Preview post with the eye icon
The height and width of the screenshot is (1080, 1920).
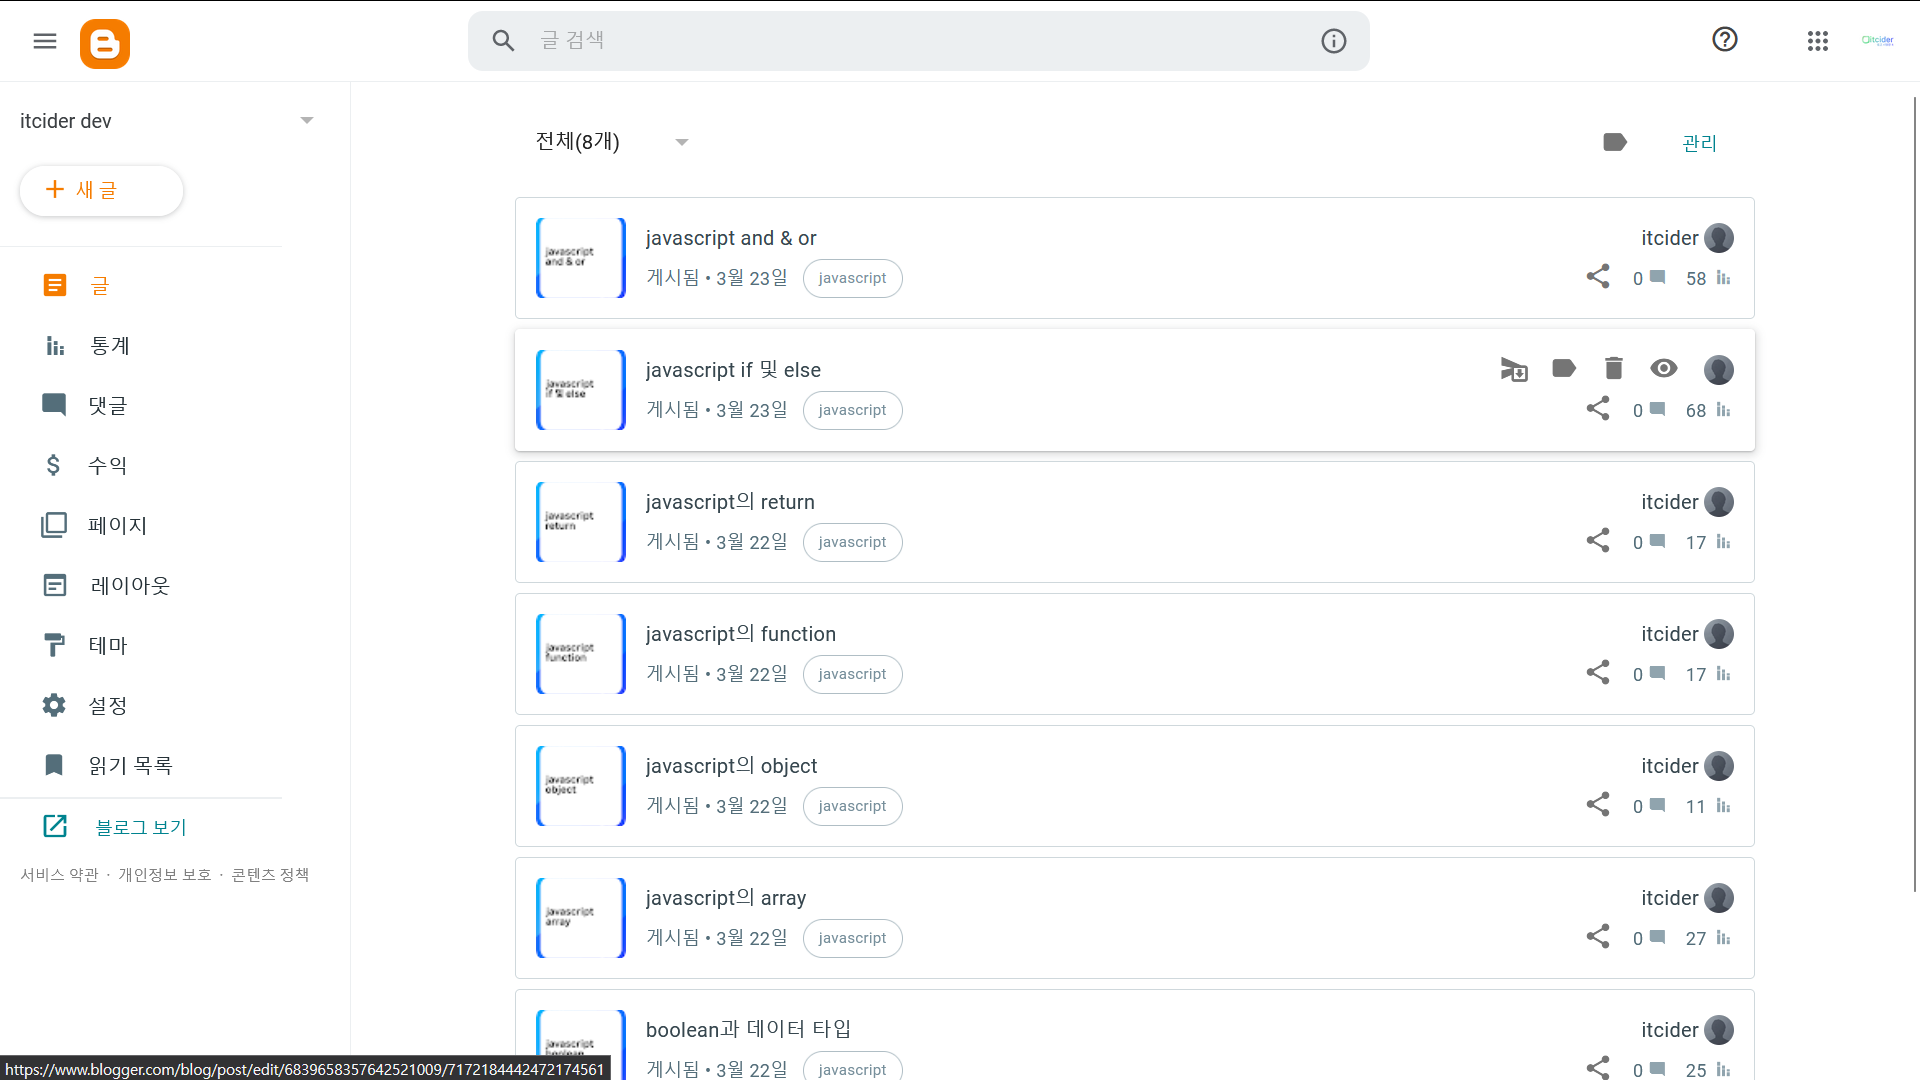click(x=1663, y=369)
